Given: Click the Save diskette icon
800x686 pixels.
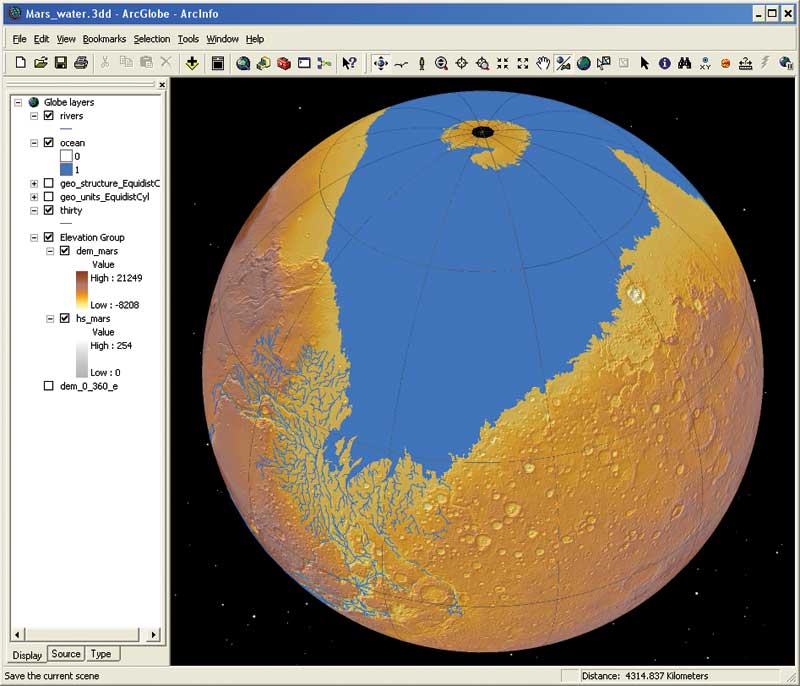Looking at the screenshot, I should 60,63.
